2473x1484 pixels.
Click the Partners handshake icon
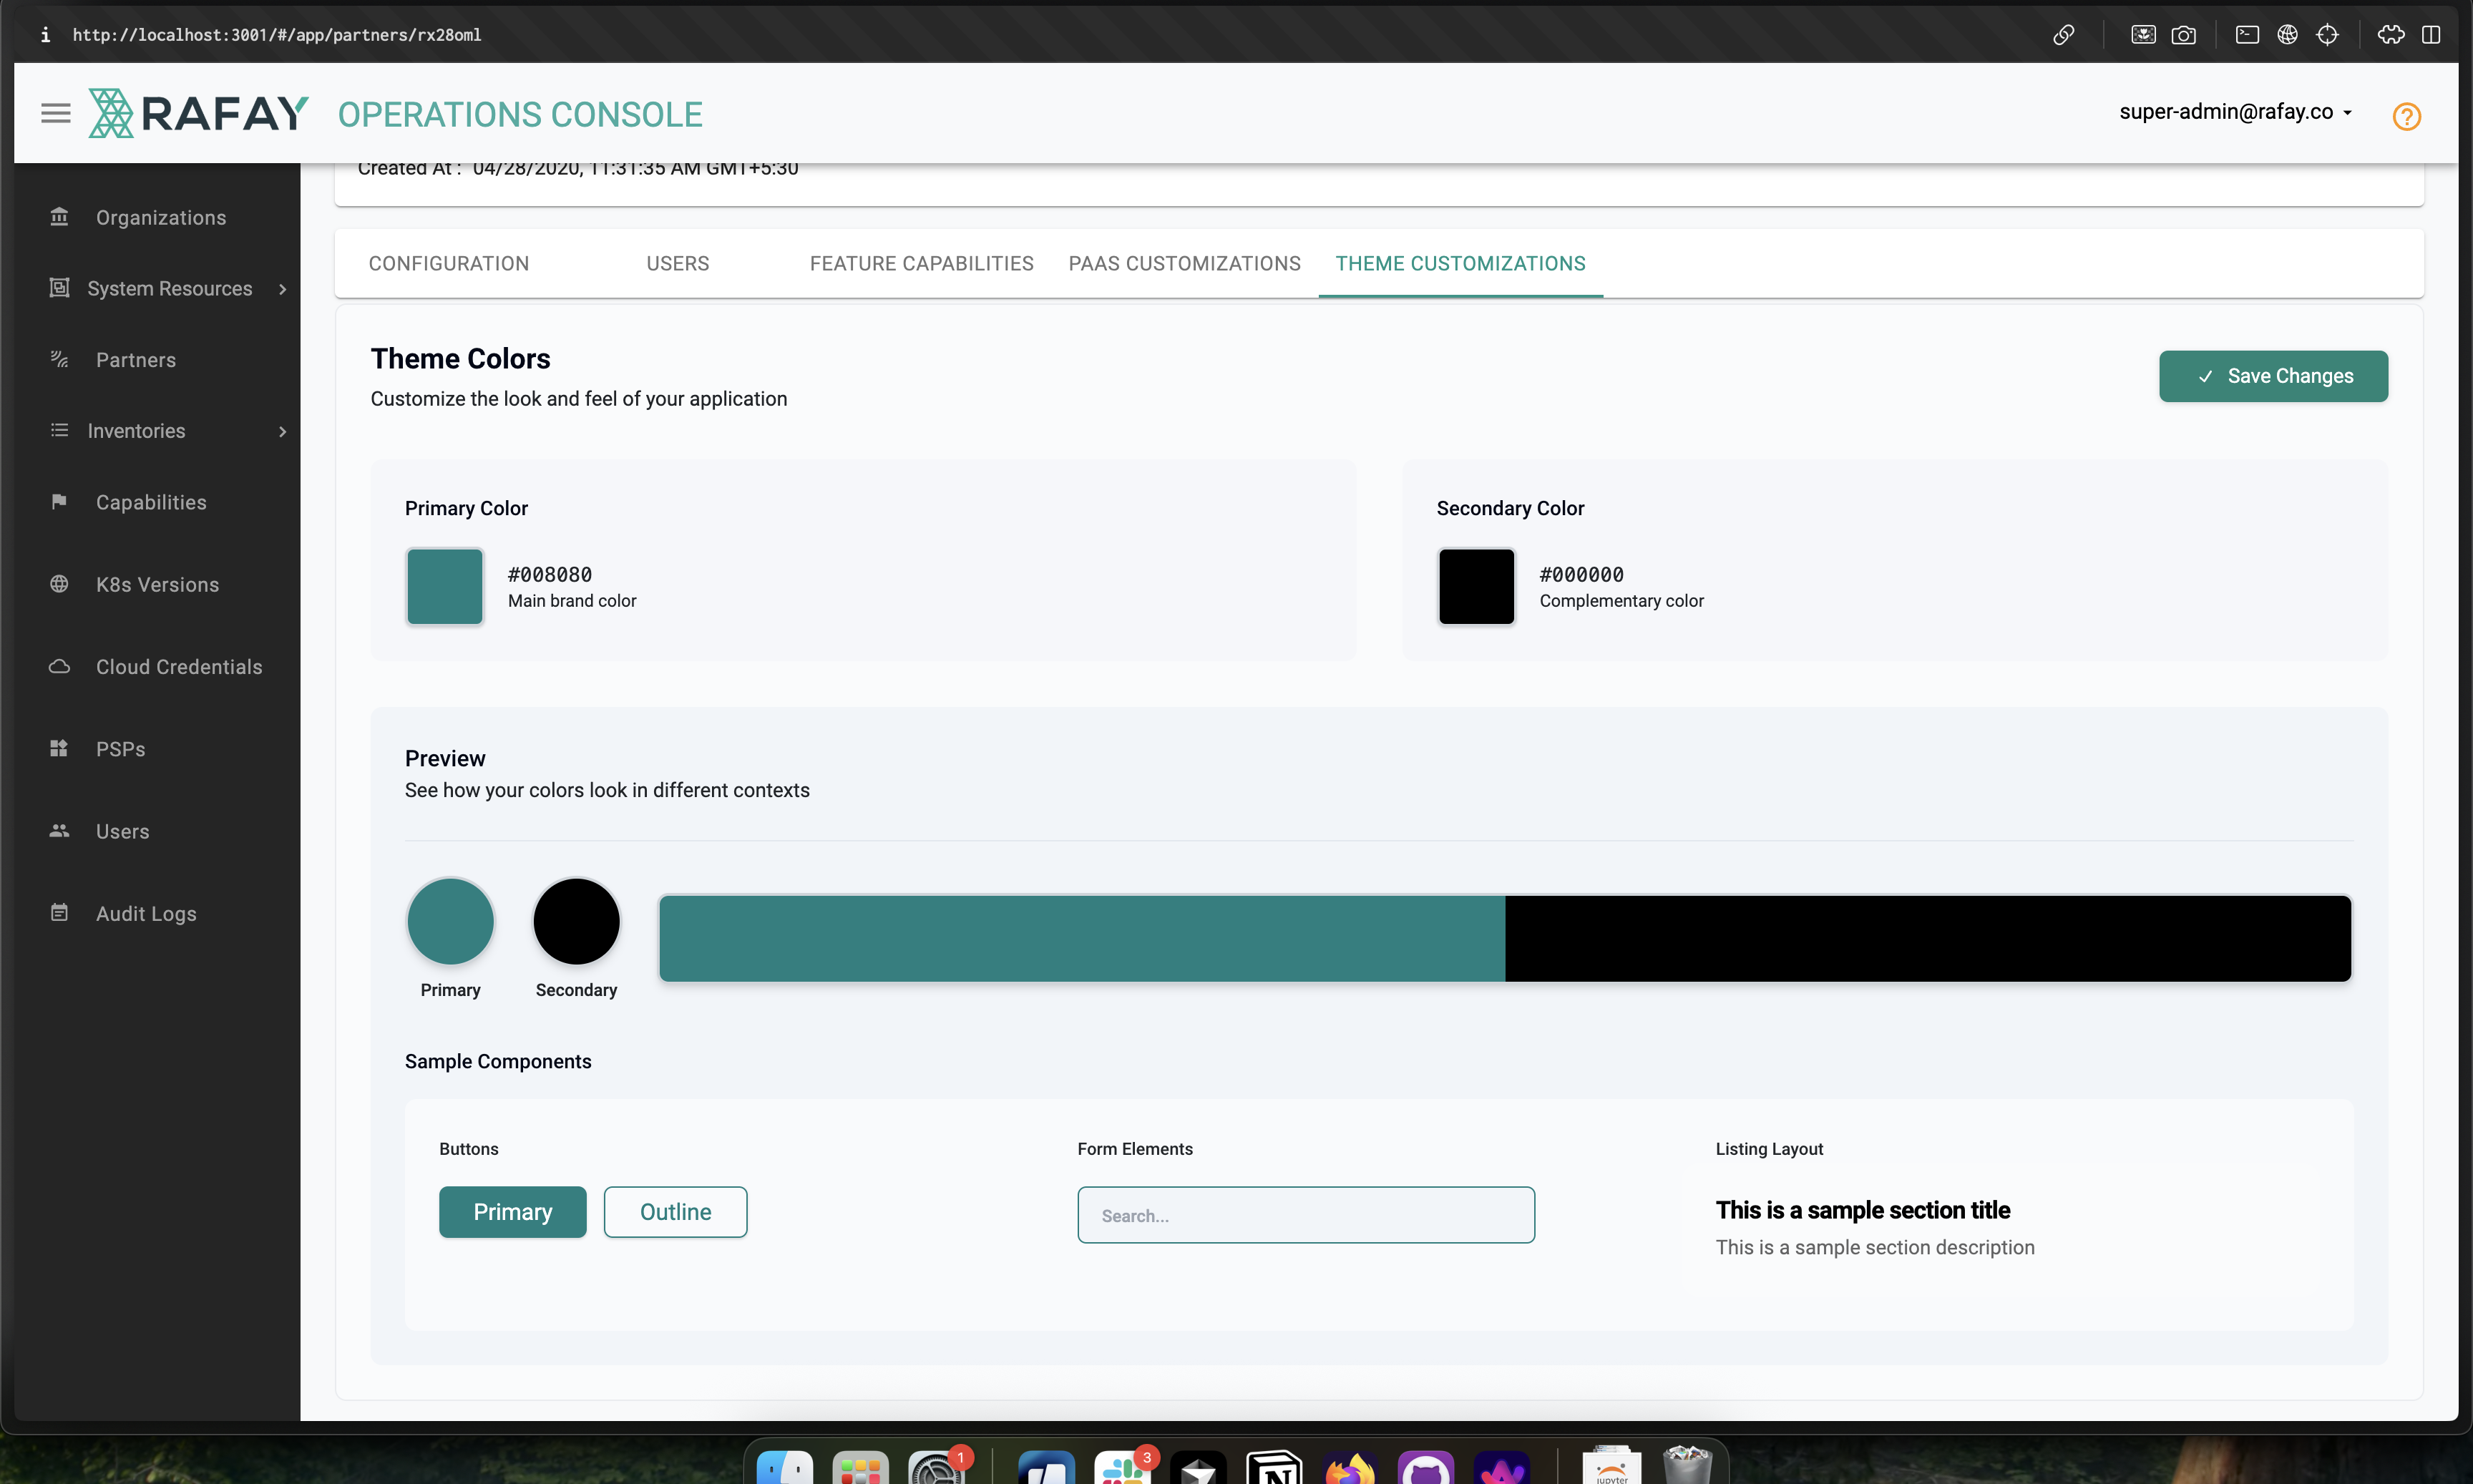[x=59, y=359]
